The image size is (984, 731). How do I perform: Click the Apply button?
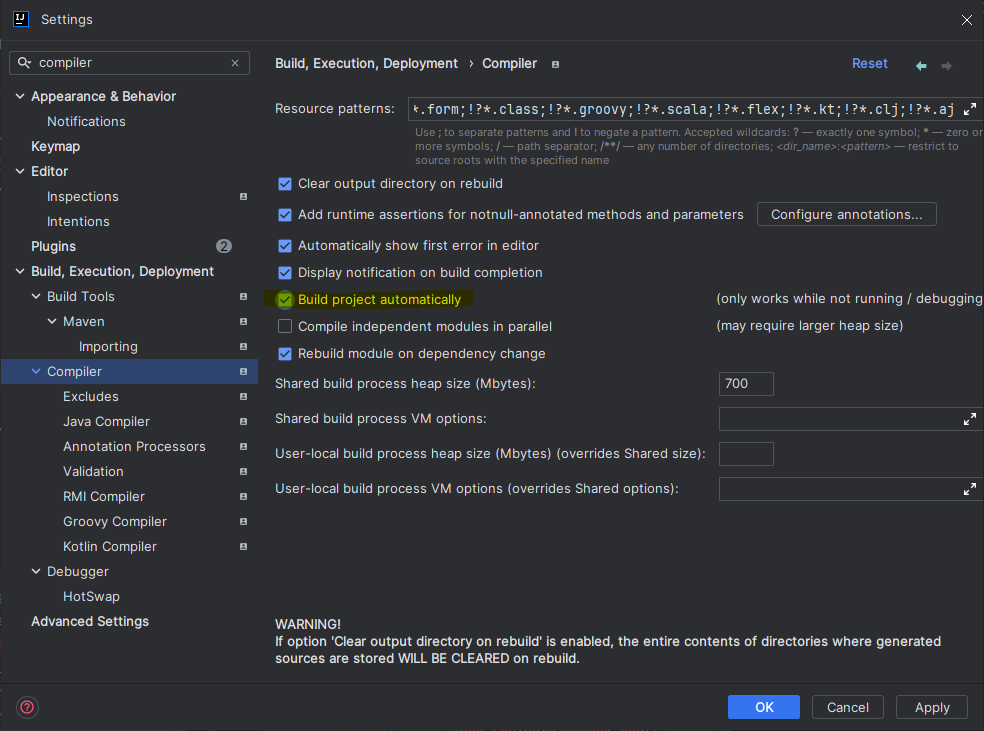[932, 707]
